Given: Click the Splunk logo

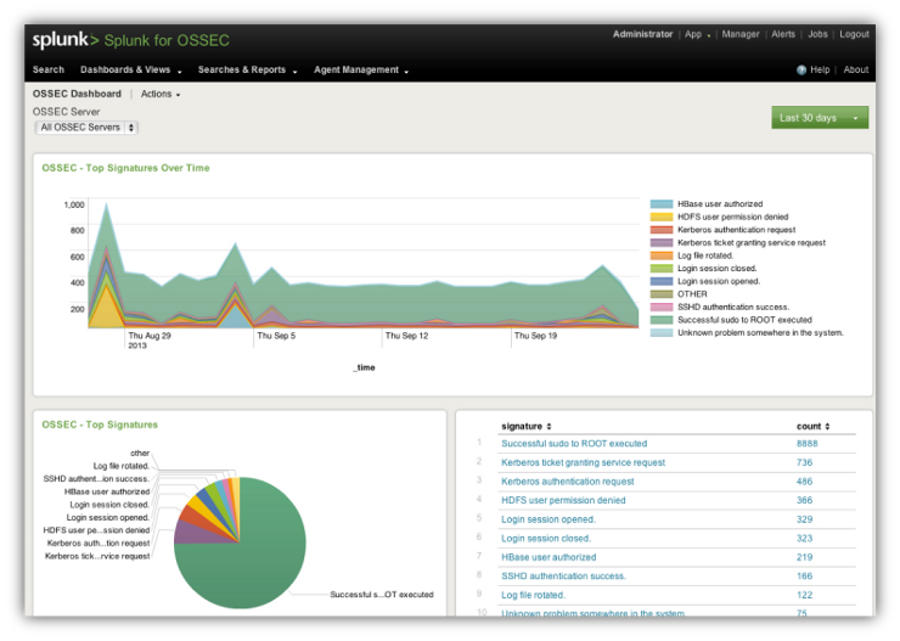Looking at the screenshot, I should click(x=65, y=40).
